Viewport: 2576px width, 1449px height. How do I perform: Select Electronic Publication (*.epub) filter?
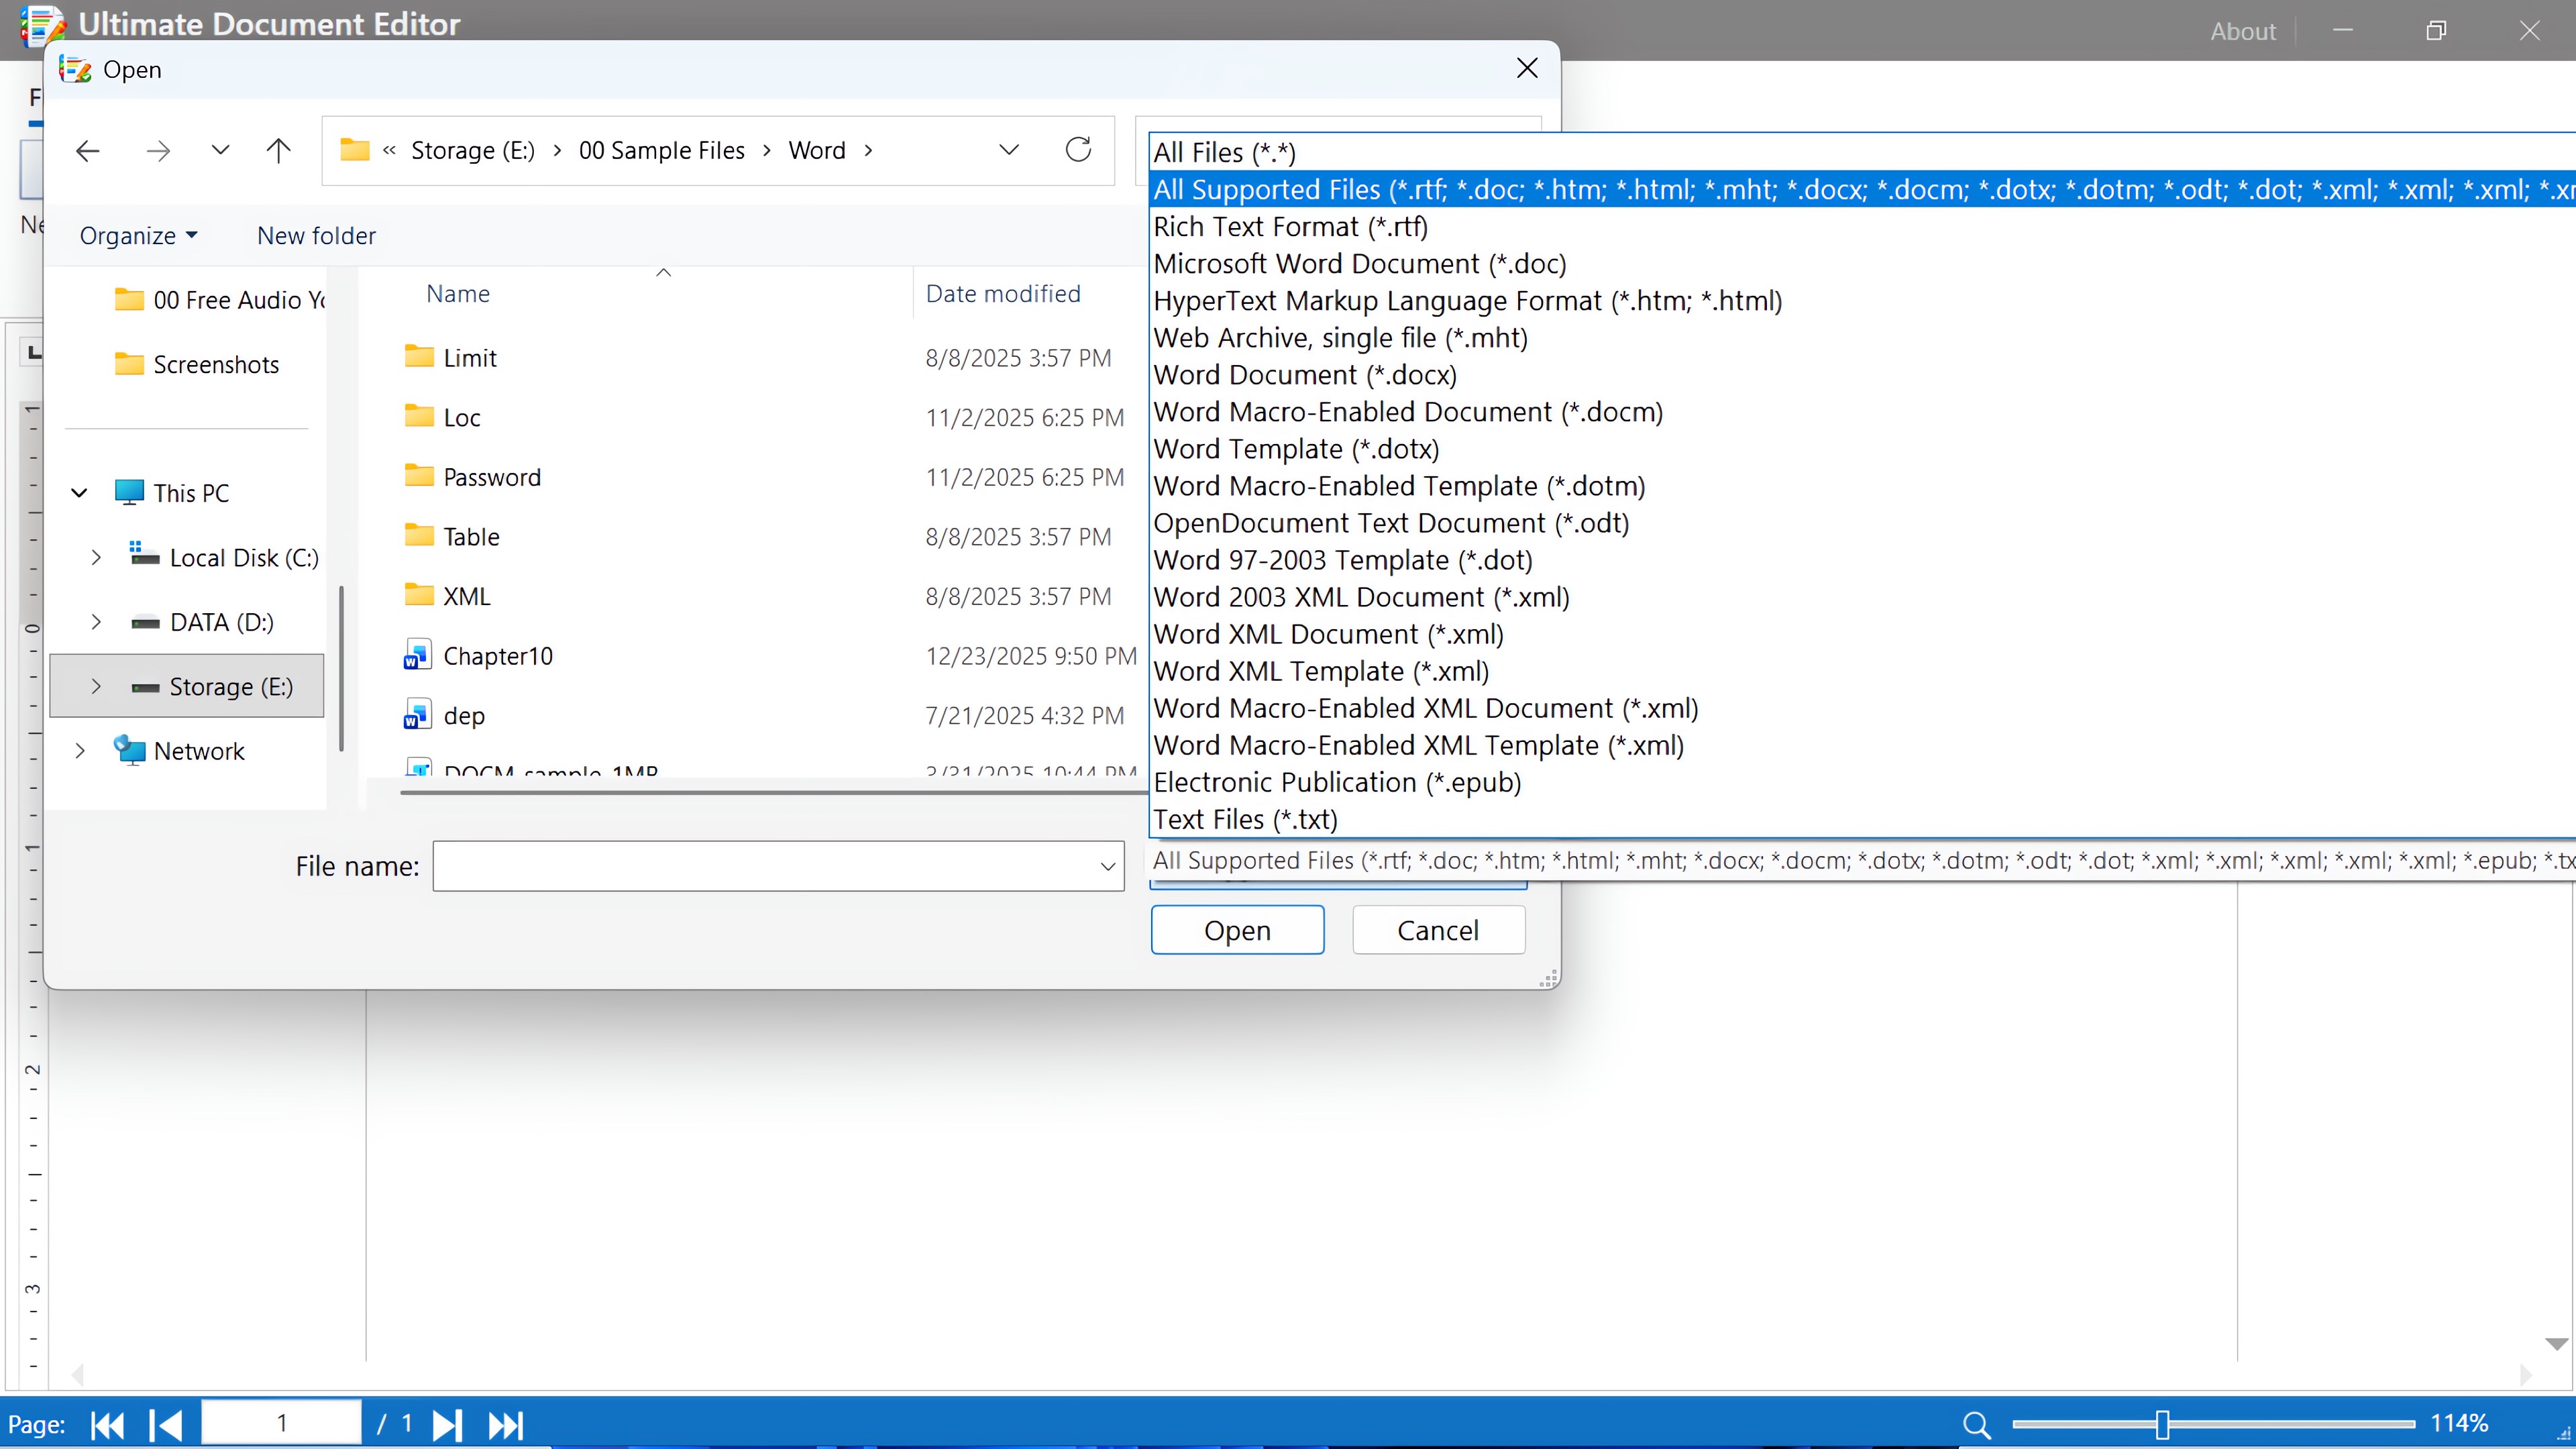coord(1336,782)
